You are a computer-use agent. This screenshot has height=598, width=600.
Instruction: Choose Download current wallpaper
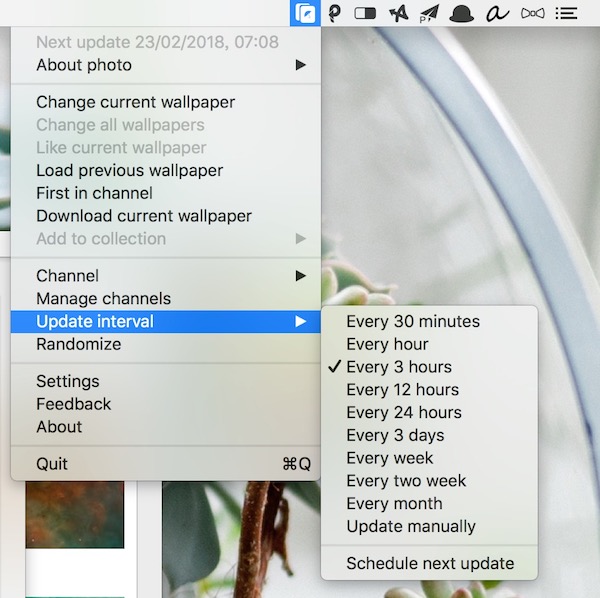click(x=143, y=216)
